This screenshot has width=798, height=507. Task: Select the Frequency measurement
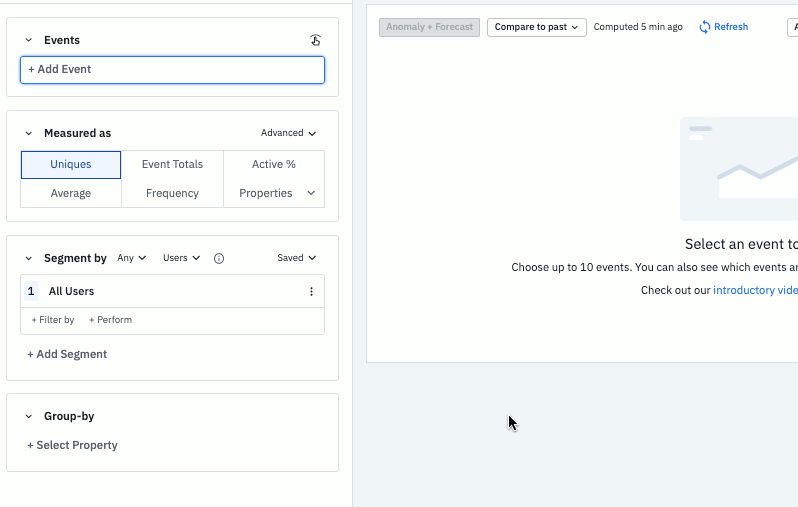(172, 193)
